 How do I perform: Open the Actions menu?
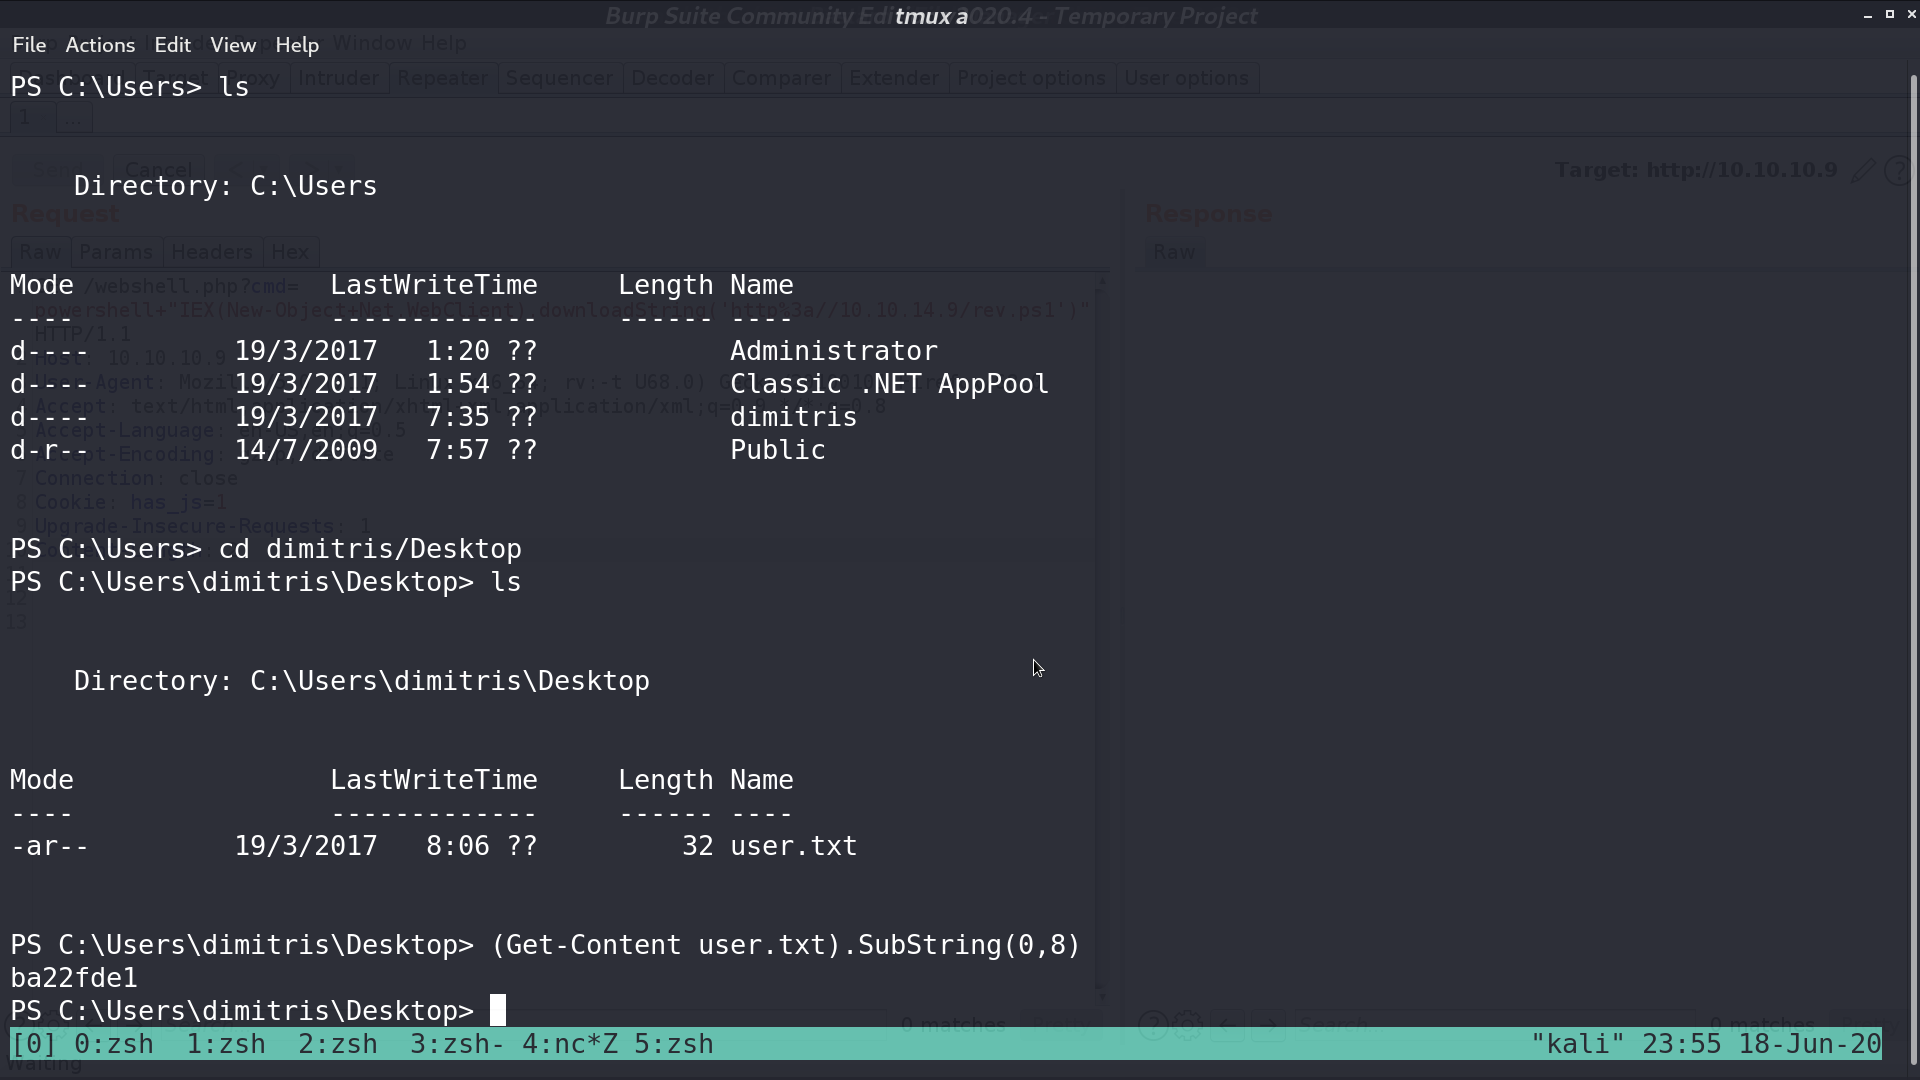pos(100,45)
